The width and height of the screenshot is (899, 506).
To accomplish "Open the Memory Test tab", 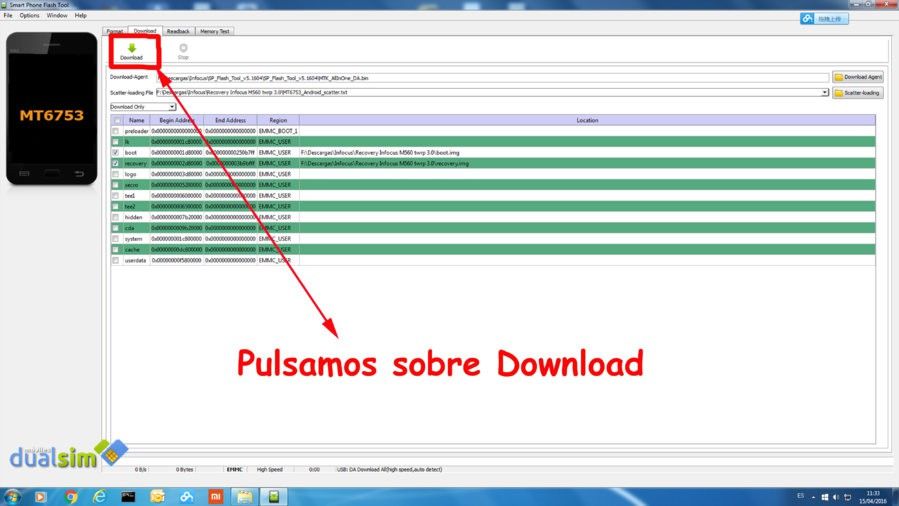I will click(x=214, y=31).
